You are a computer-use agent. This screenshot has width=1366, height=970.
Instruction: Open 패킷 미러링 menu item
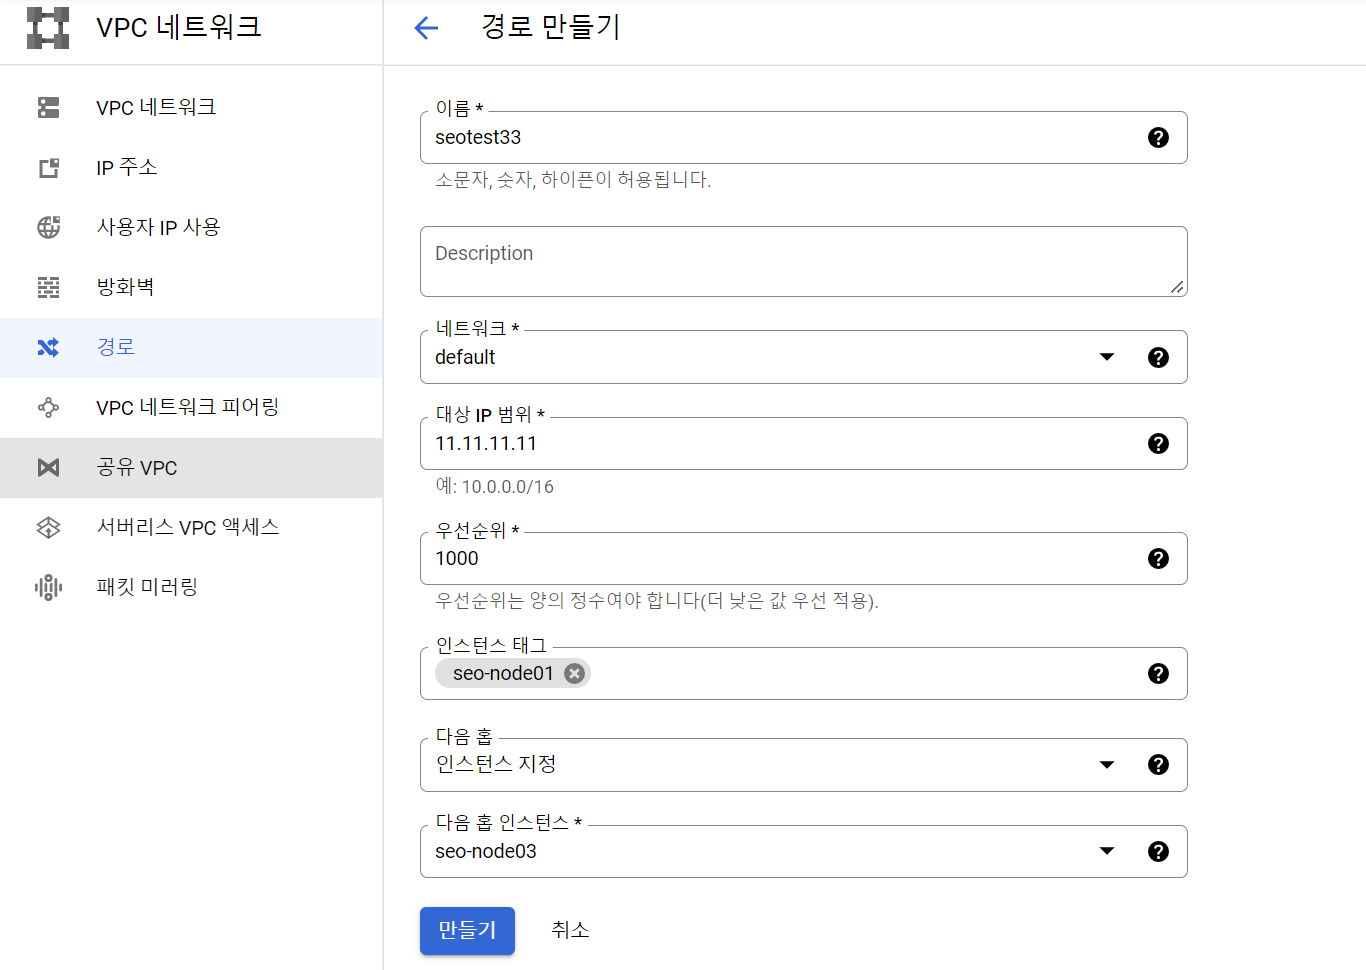coord(191,587)
